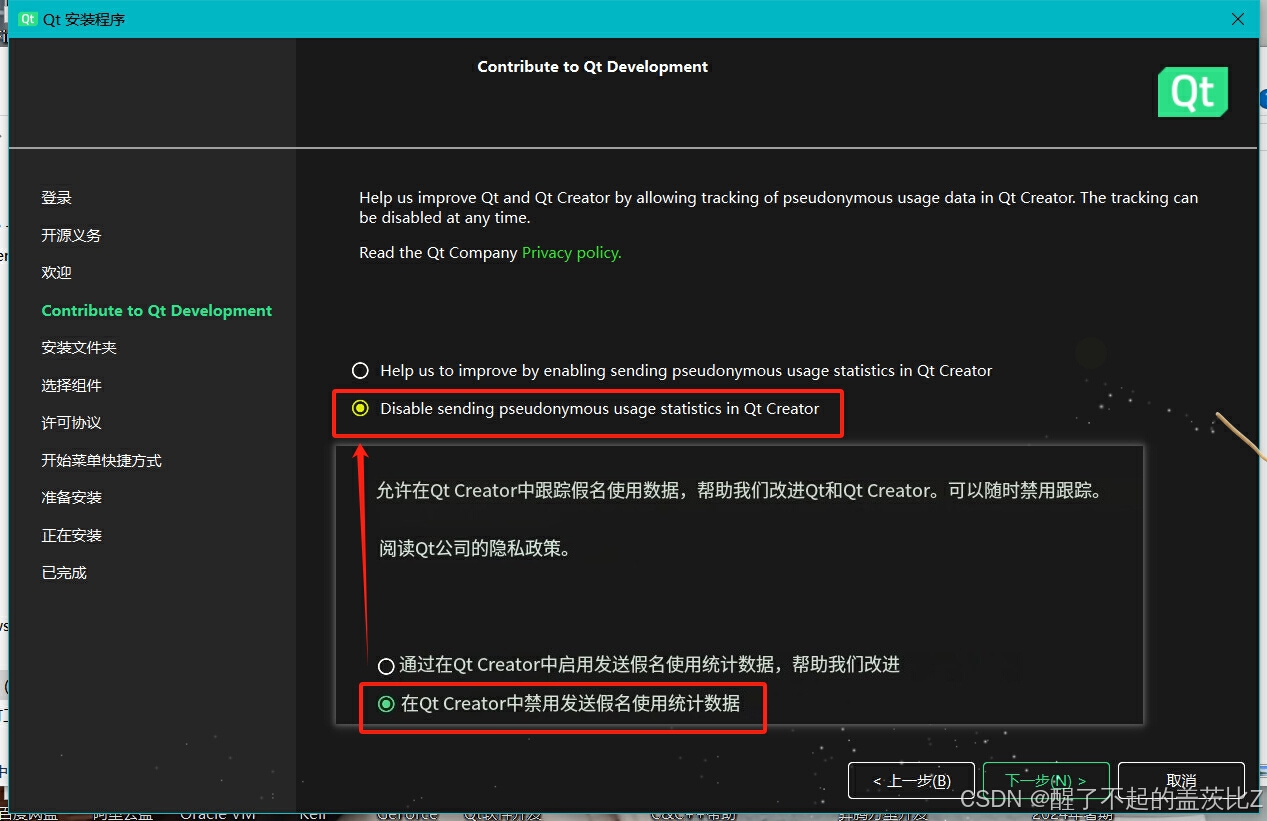Click the 下一步(N) next button
The width and height of the screenshot is (1267, 821).
[1046, 780]
